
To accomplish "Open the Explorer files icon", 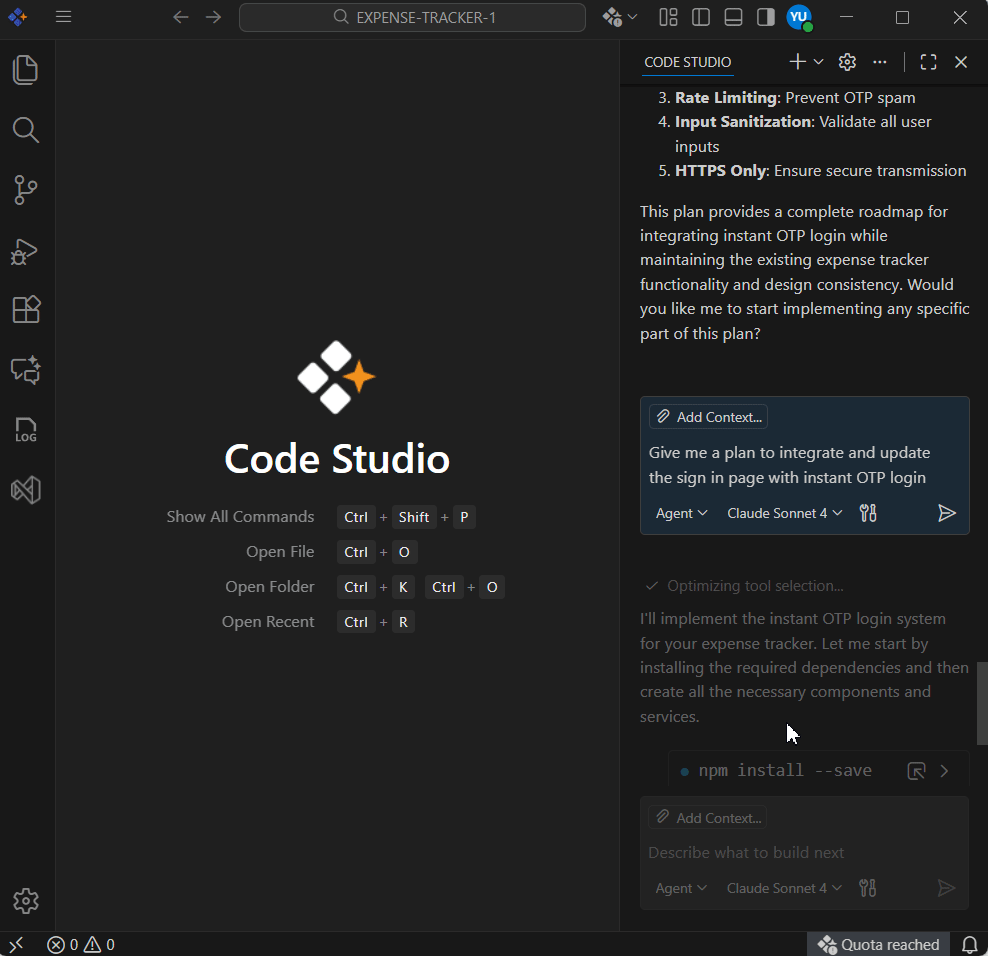I will [26, 70].
